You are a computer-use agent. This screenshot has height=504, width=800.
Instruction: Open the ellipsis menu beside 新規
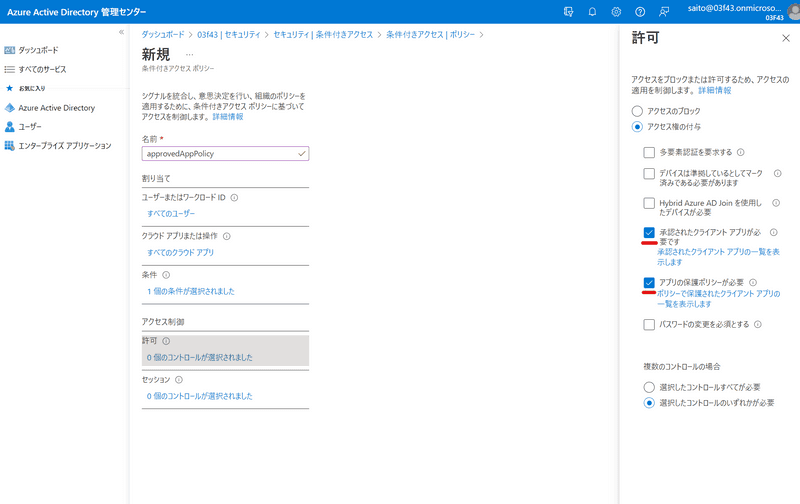click(x=189, y=54)
